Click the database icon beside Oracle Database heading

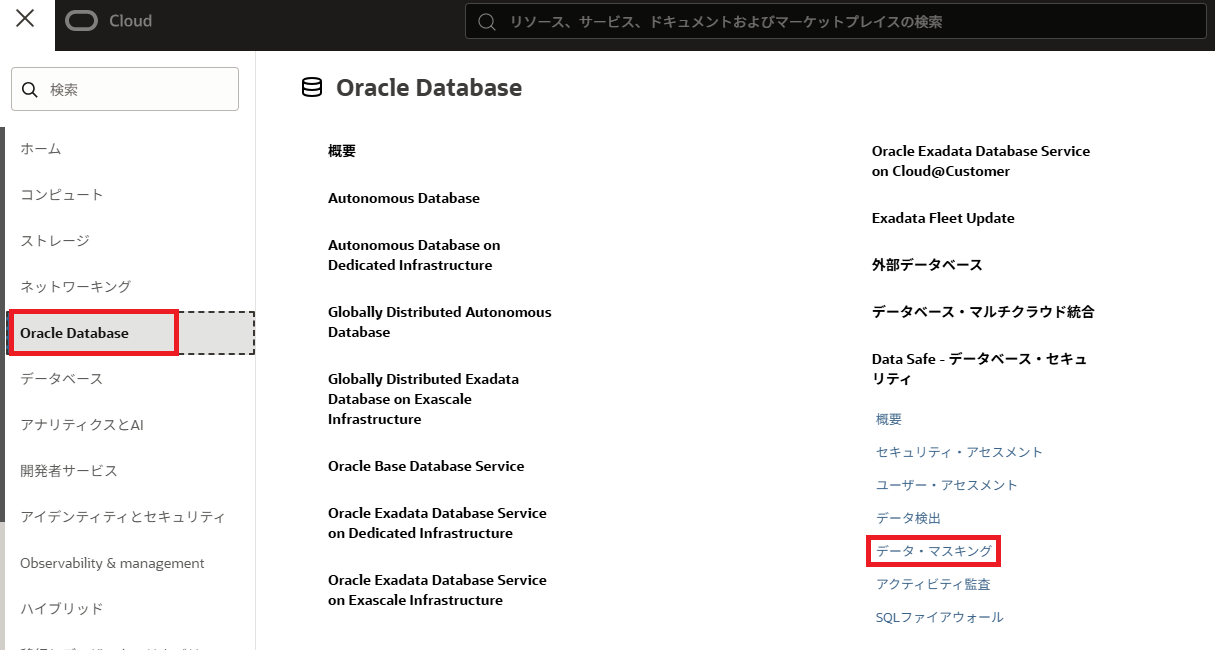pyautogui.click(x=312, y=88)
